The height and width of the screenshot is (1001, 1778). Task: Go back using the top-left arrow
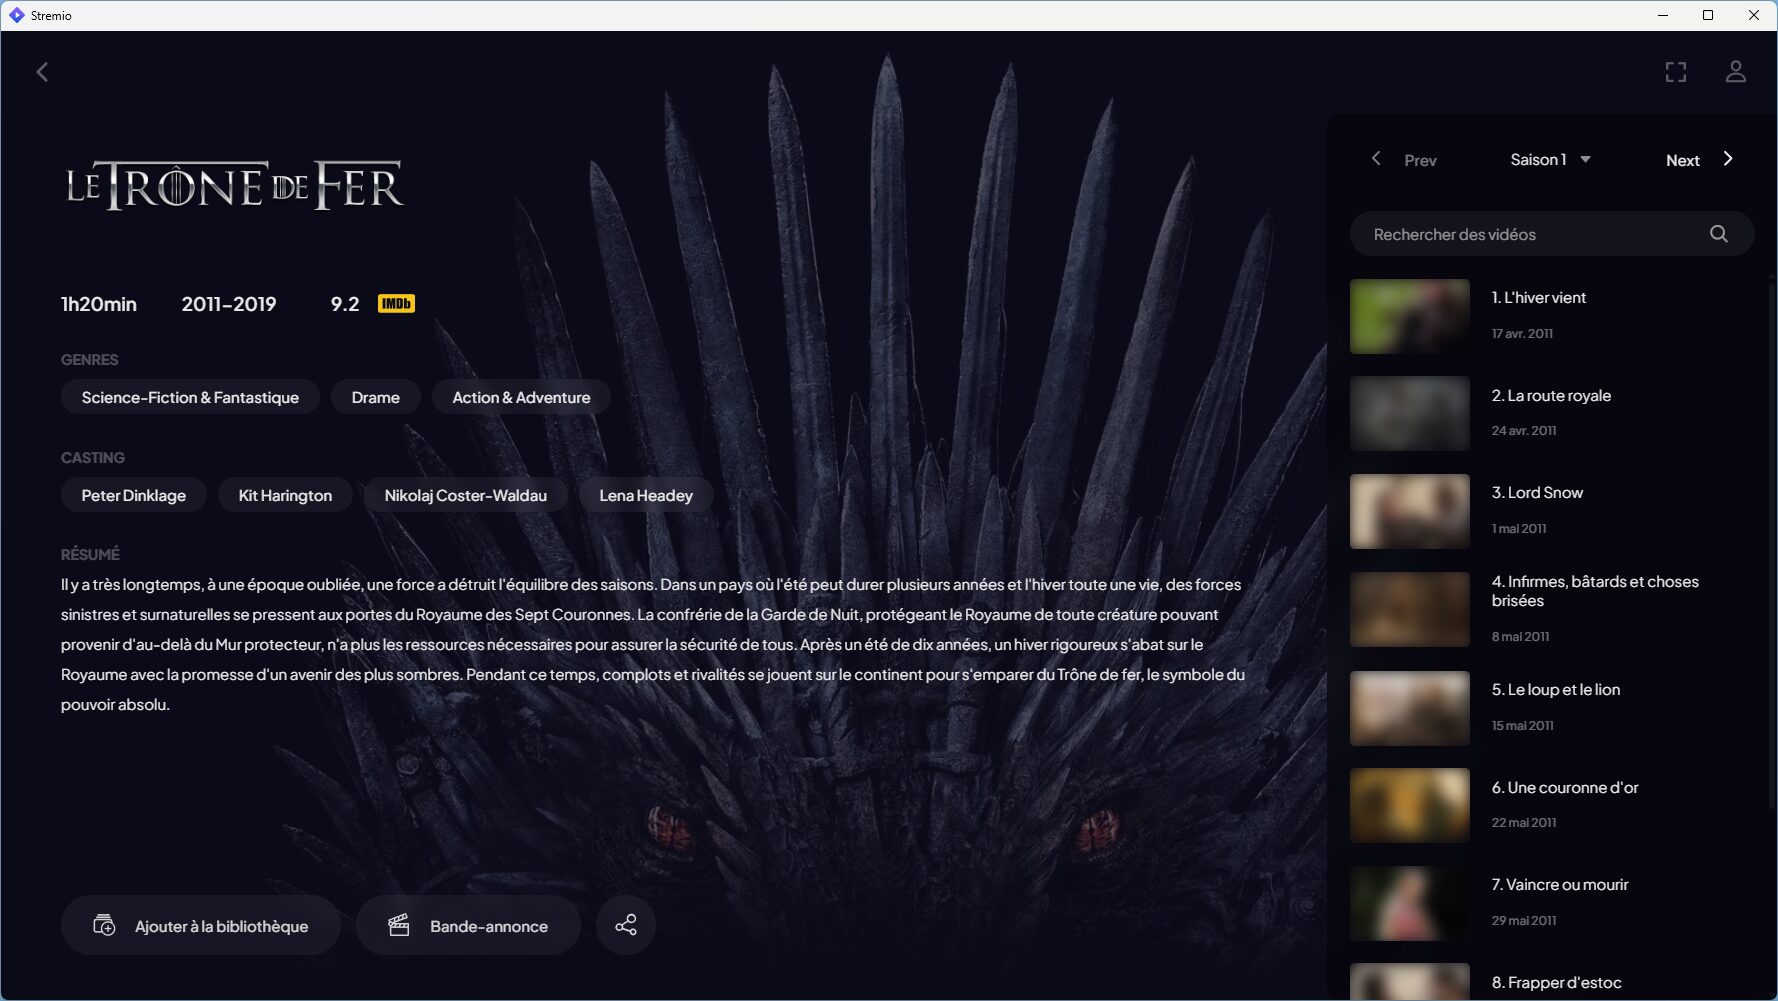point(42,72)
